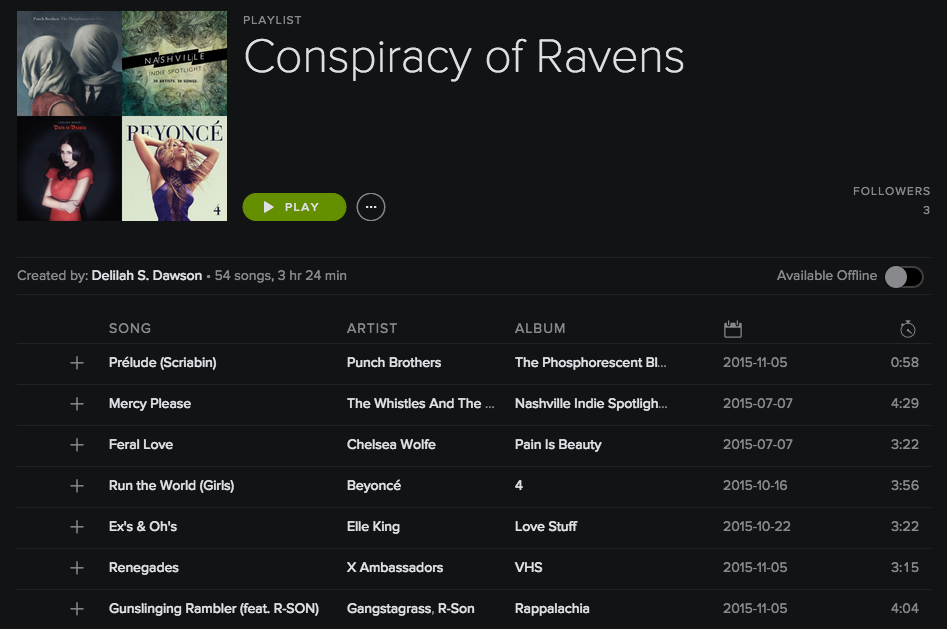The width and height of the screenshot is (947, 629).
Task: Add Prélude (Scriabin) with its plus icon
Action: pos(77,363)
